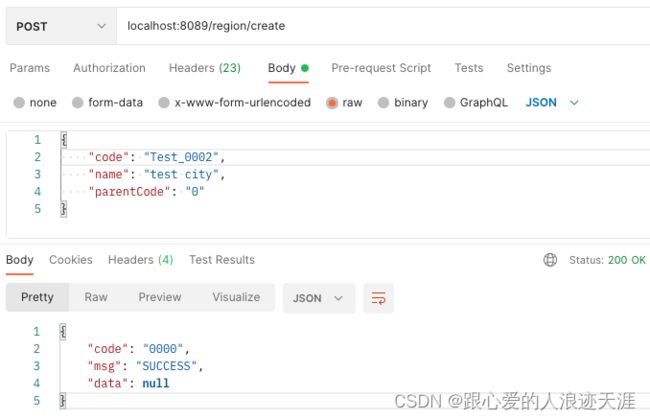Click the opening brace in response viewer
650x420 pixels.
pyautogui.click(x=63, y=332)
